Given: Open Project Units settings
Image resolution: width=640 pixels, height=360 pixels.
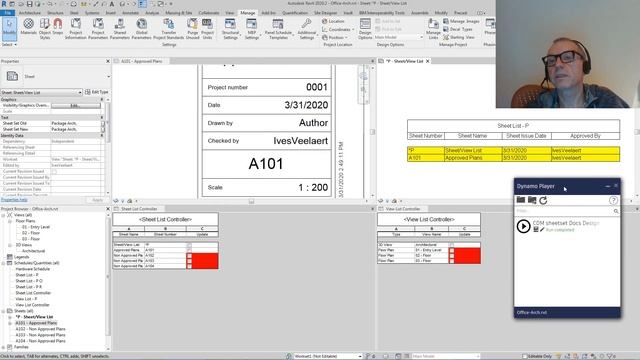Looking at the screenshot, I should click(207, 28).
